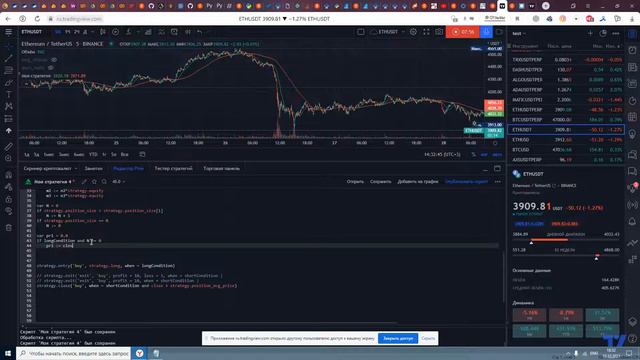The height and width of the screenshot is (360, 640).
Task: Lock all drawing tools
Action: pyautogui.click(x=9, y=199)
